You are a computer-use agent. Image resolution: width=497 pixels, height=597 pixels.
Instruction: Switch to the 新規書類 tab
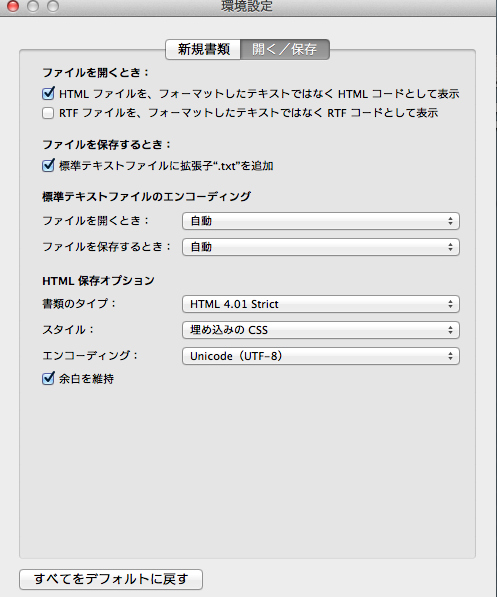[x=203, y=49]
